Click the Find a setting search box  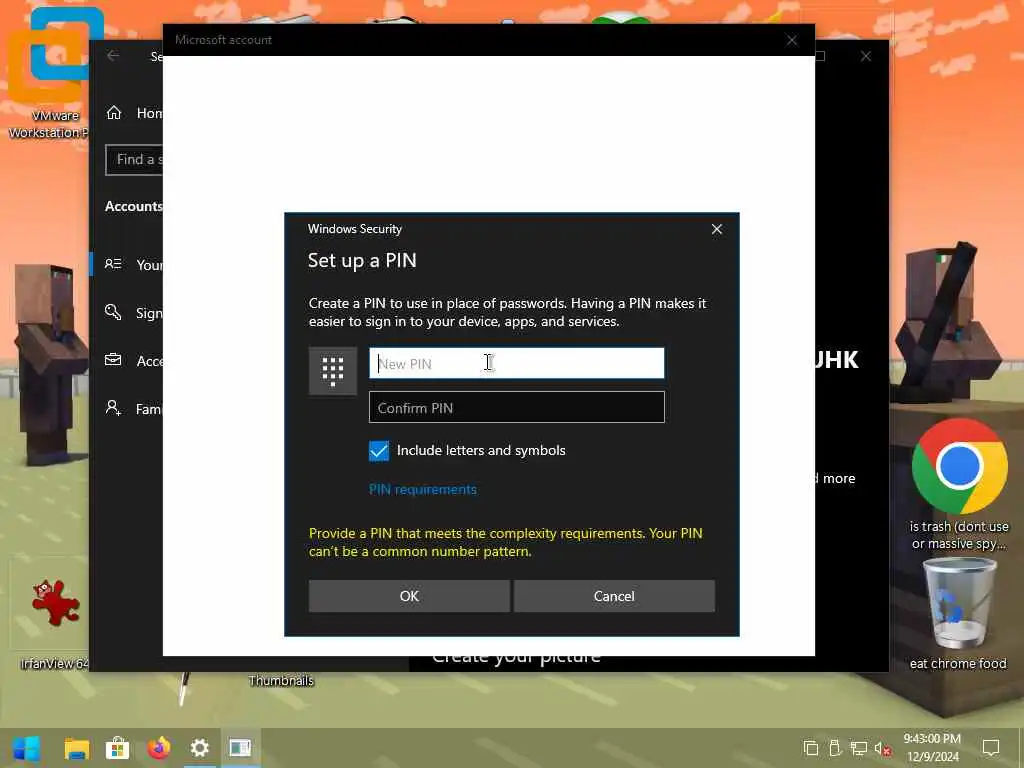point(135,160)
